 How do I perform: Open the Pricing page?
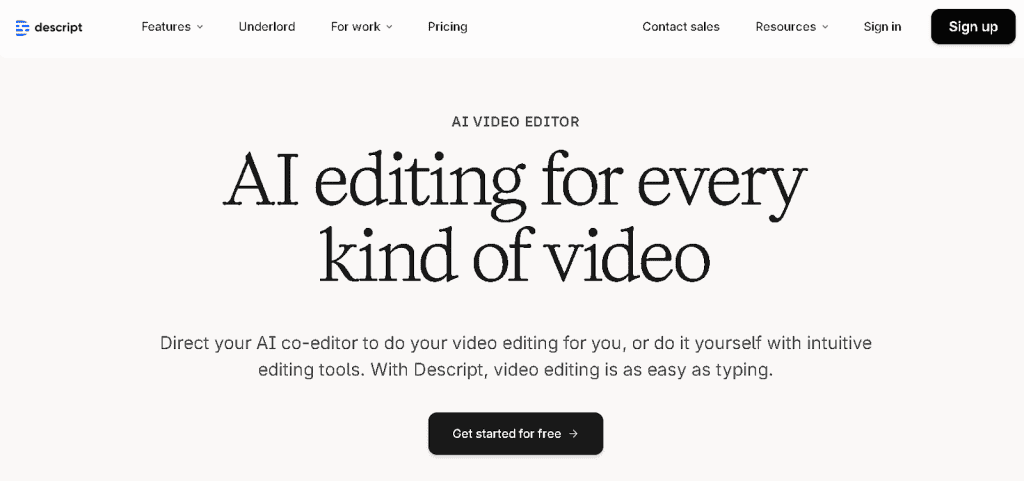pos(447,27)
